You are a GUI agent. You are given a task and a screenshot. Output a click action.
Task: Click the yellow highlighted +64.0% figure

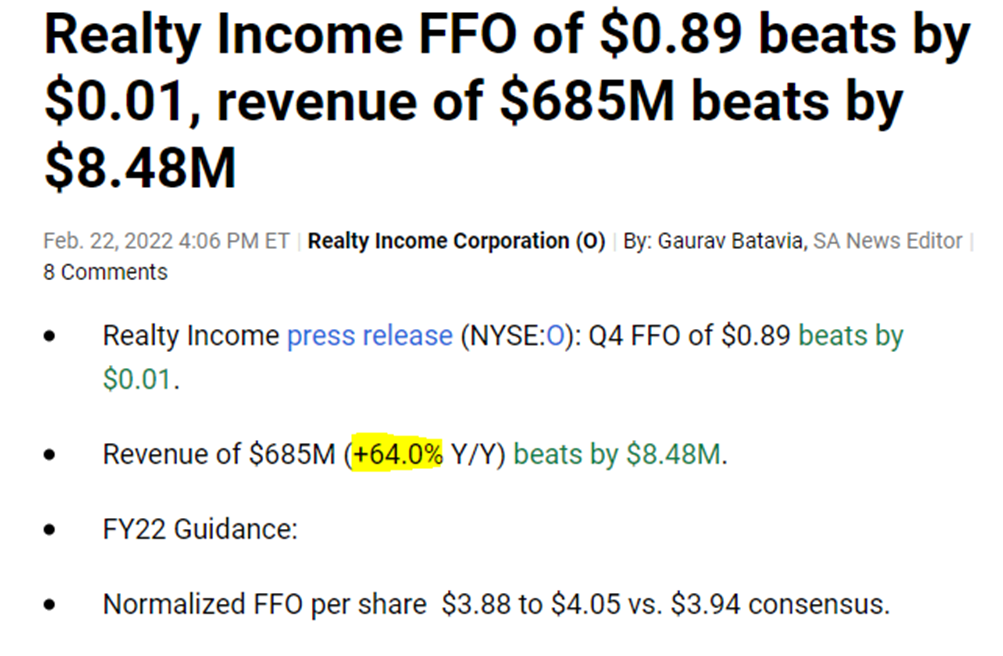(x=398, y=455)
